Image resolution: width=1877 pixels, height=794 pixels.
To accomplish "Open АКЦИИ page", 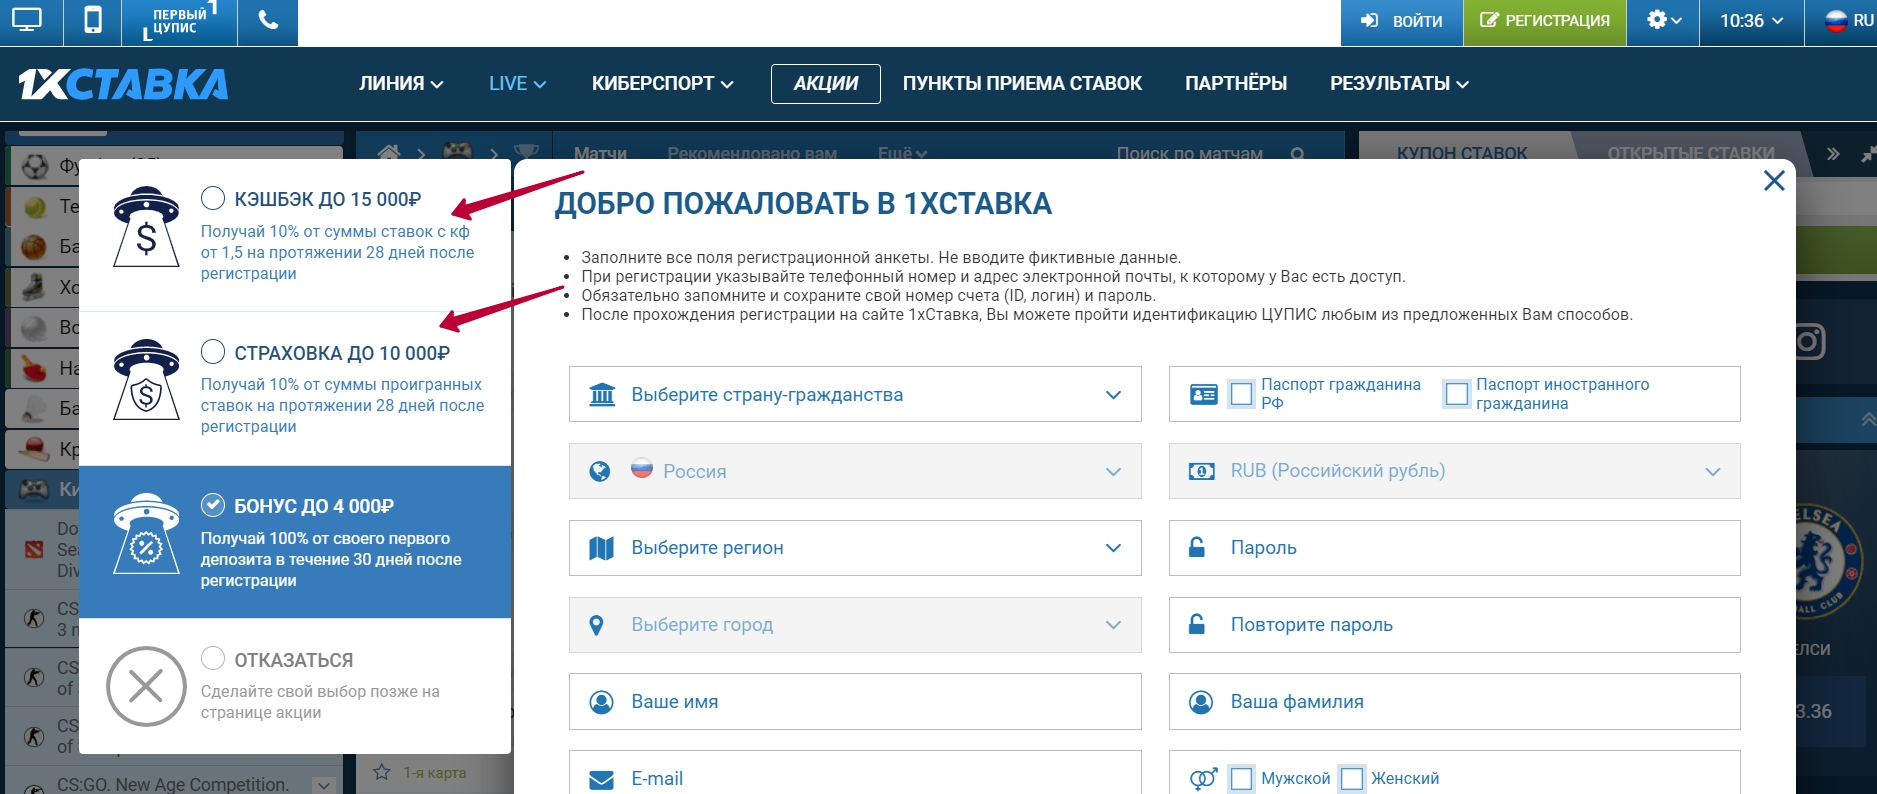I will (x=826, y=84).
